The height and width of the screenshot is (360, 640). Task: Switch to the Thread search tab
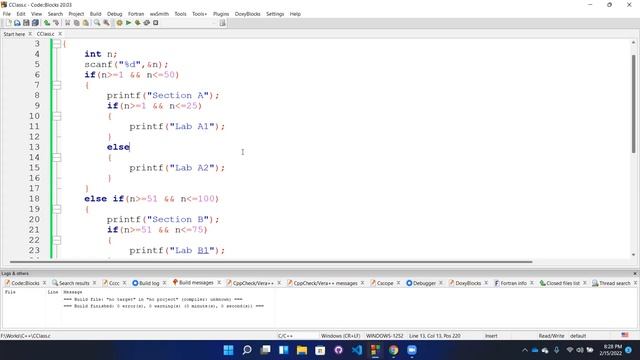pyautogui.click(x=614, y=283)
